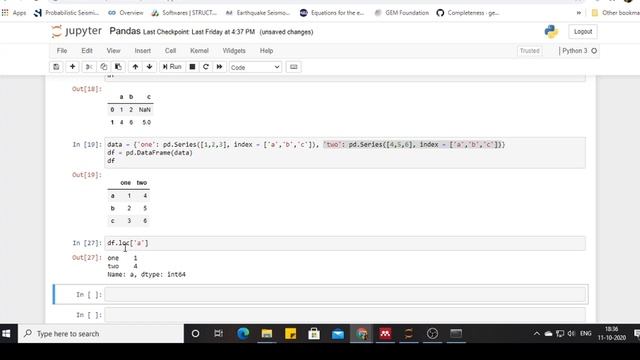Launch Microsoft Edge from the taskbar
640x360 pixels.
tap(243, 334)
